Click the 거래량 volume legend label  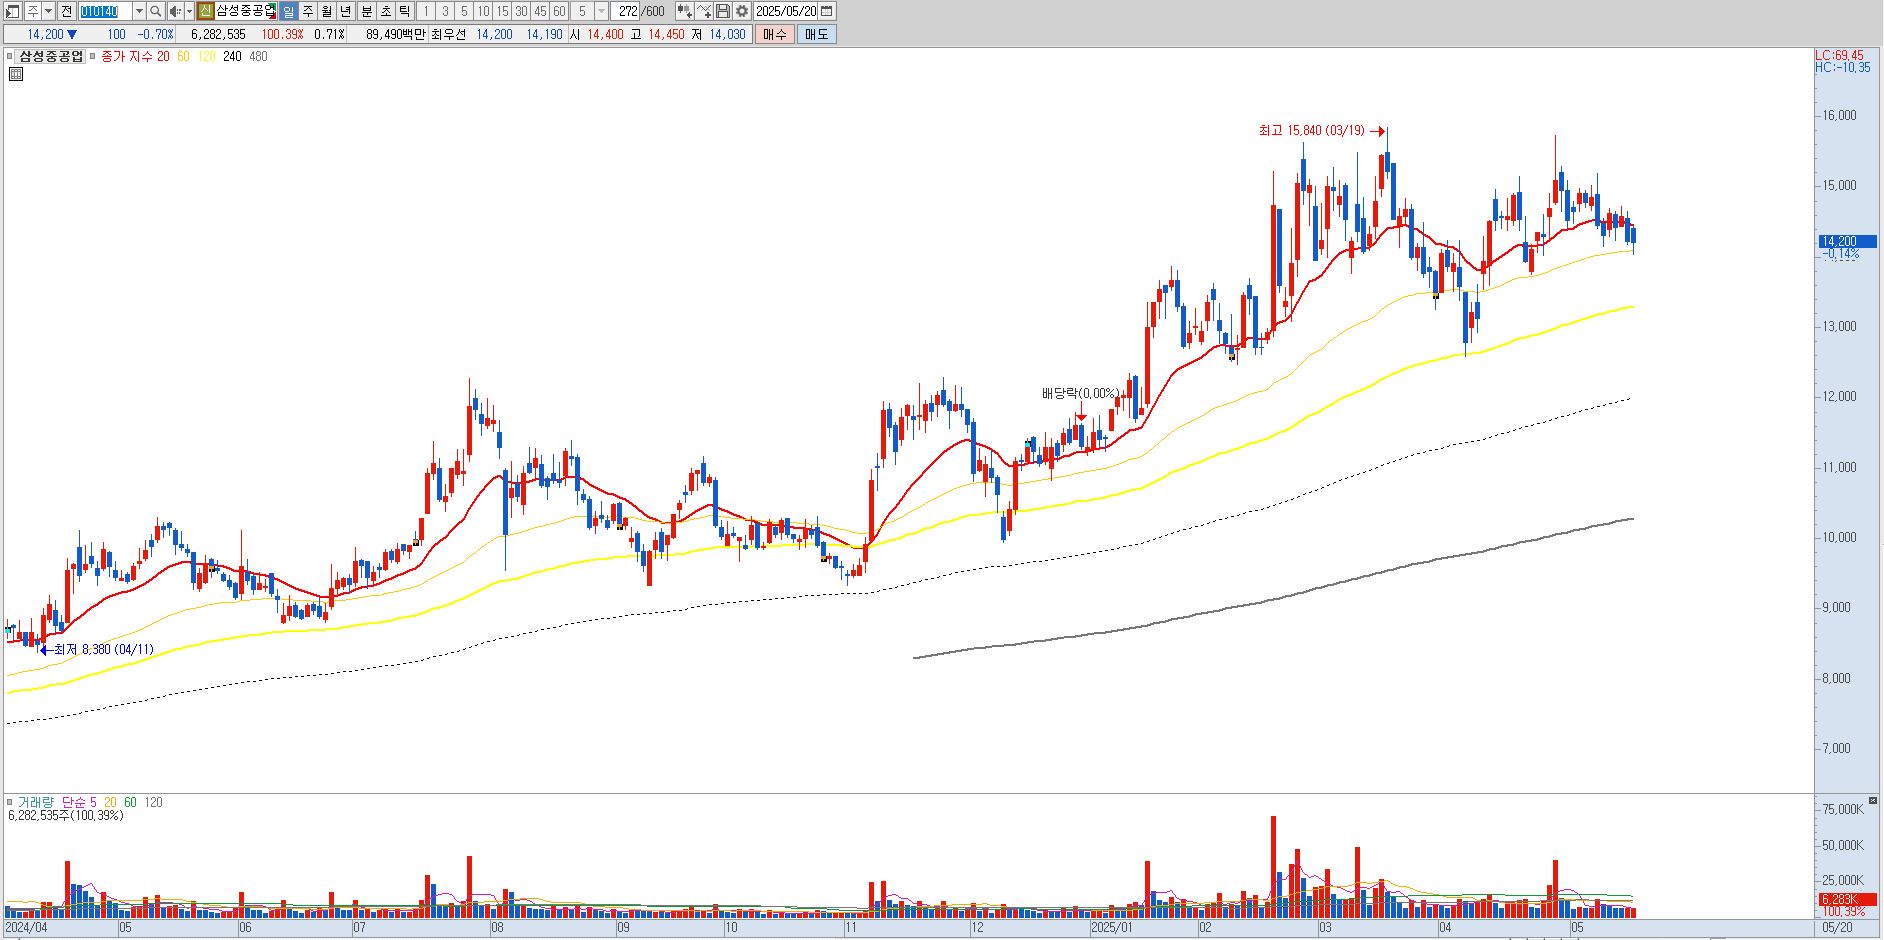36,802
